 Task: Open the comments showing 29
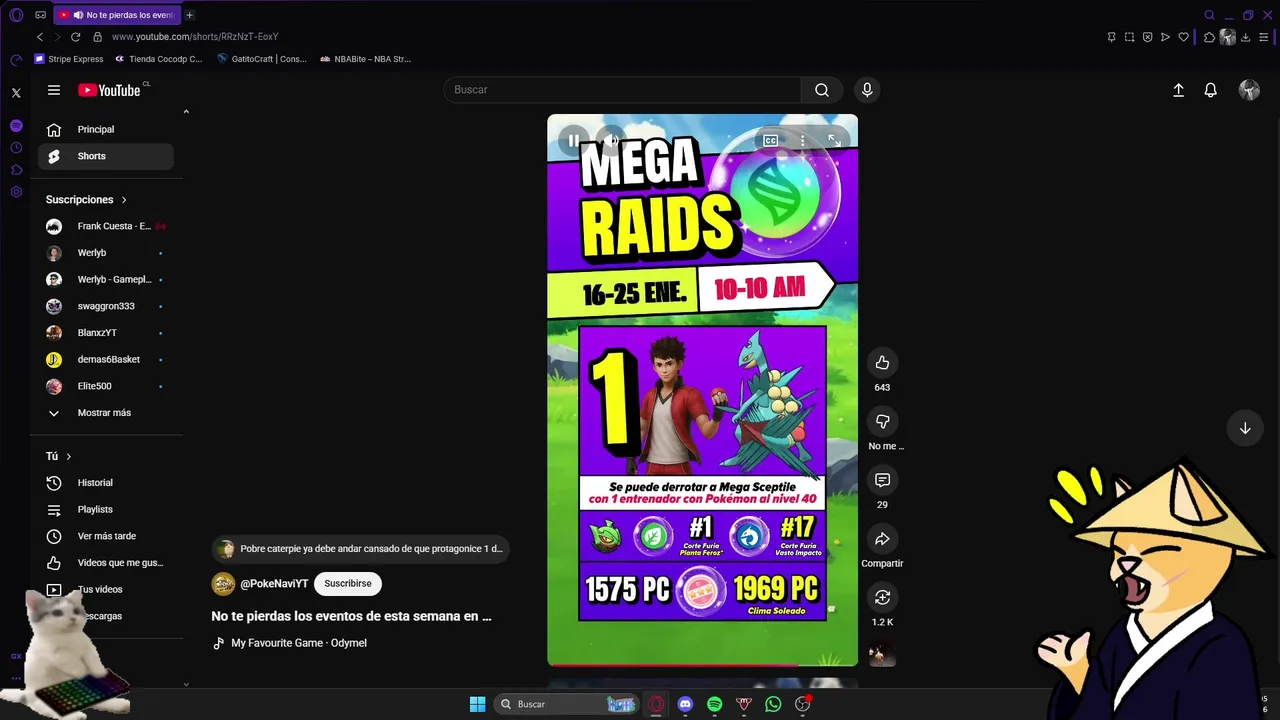click(882, 480)
